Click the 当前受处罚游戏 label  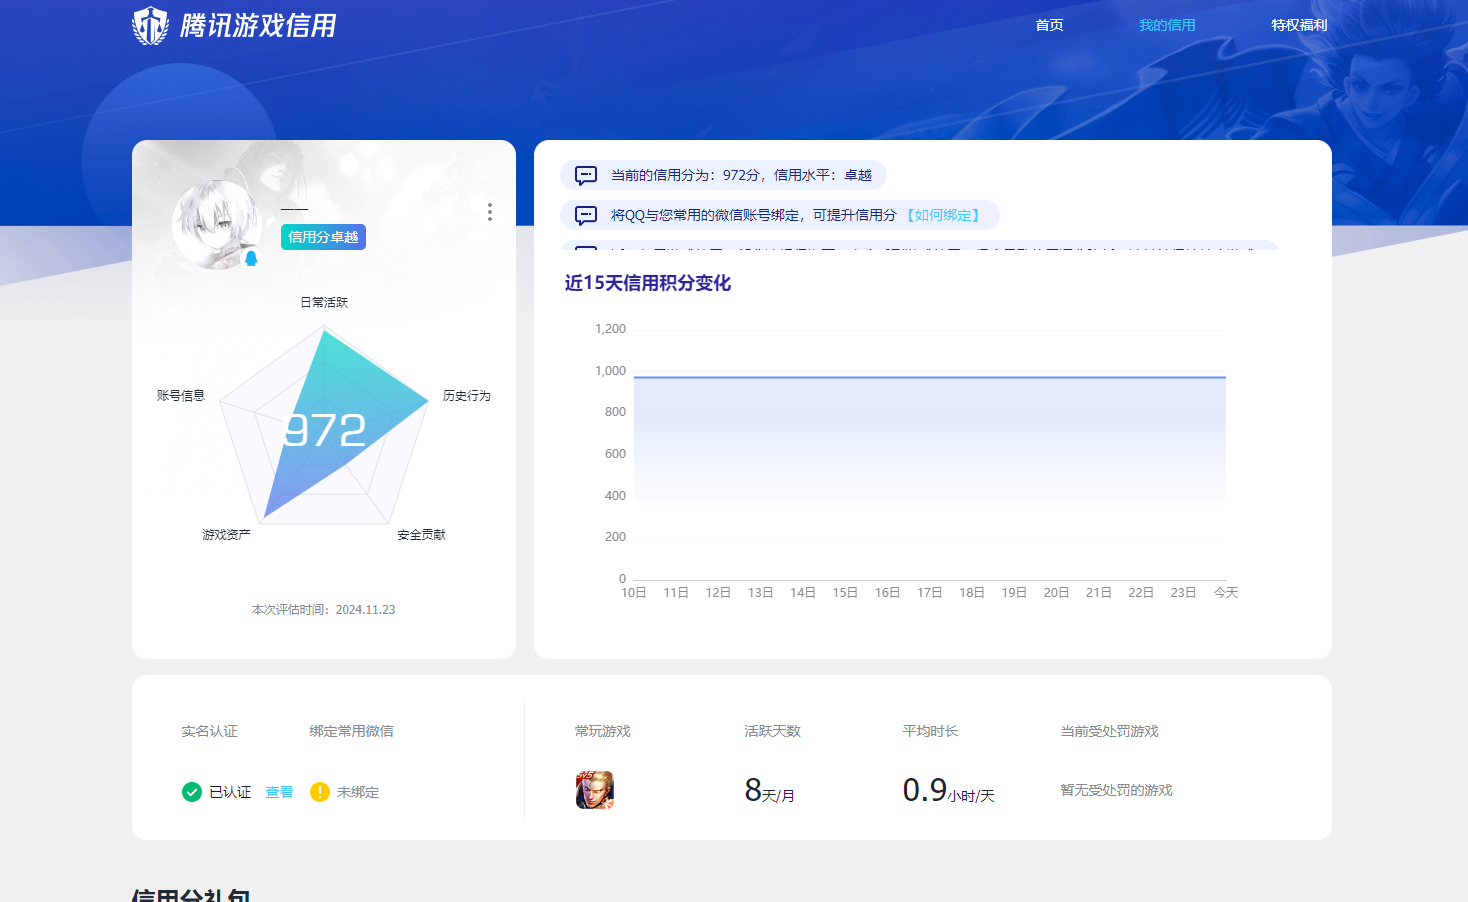[x=1109, y=731]
